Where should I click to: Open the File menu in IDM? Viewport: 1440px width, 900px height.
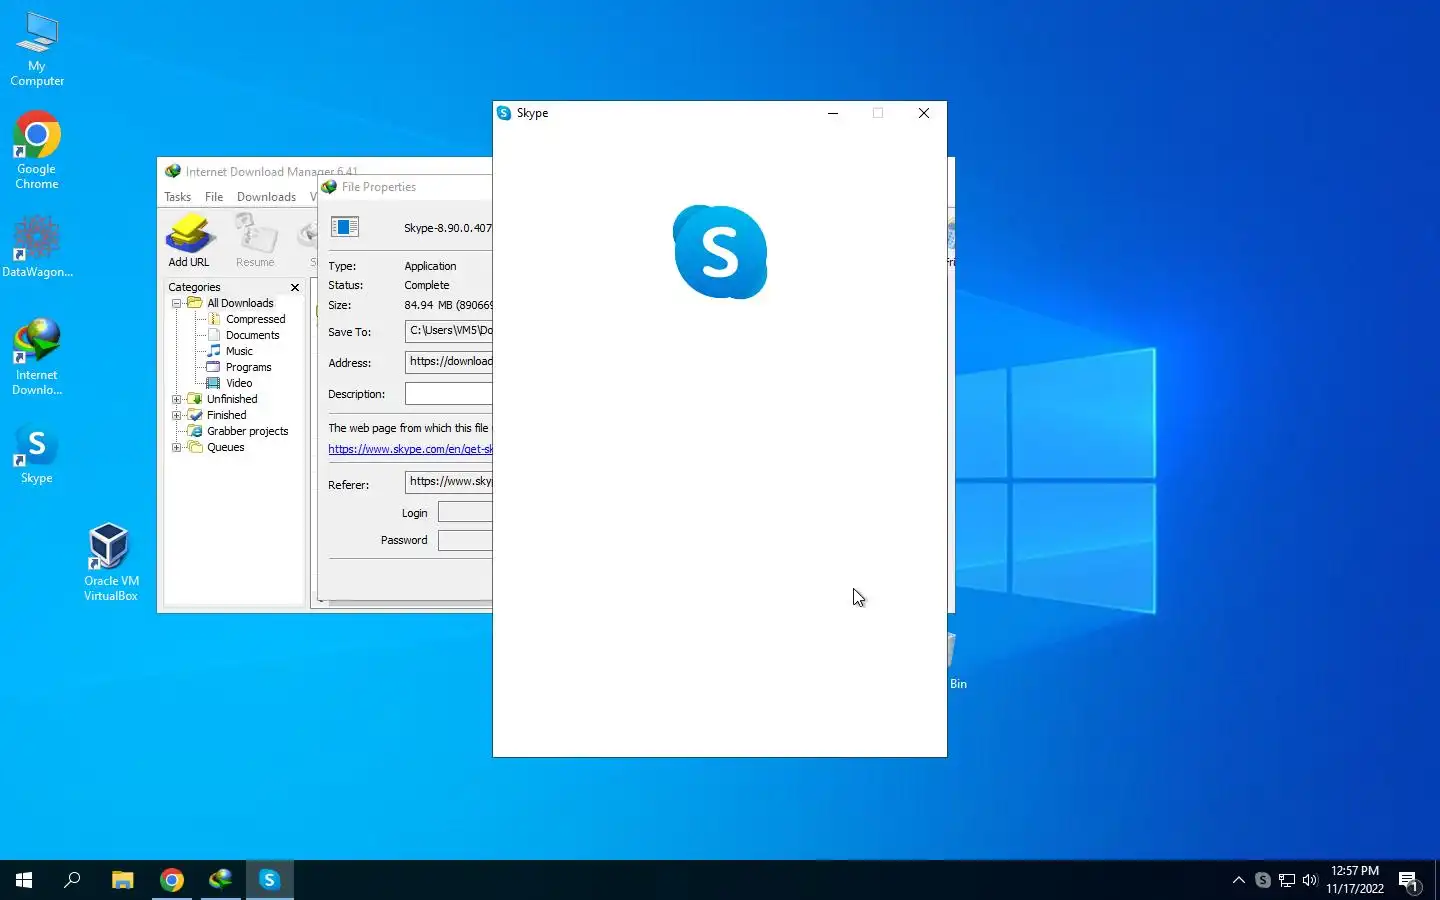pos(214,197)
